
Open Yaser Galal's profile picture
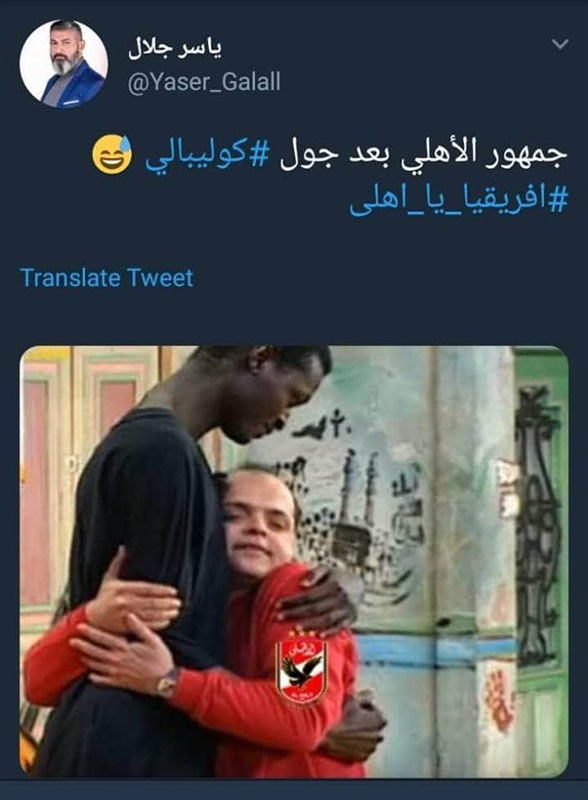[64, 64]
